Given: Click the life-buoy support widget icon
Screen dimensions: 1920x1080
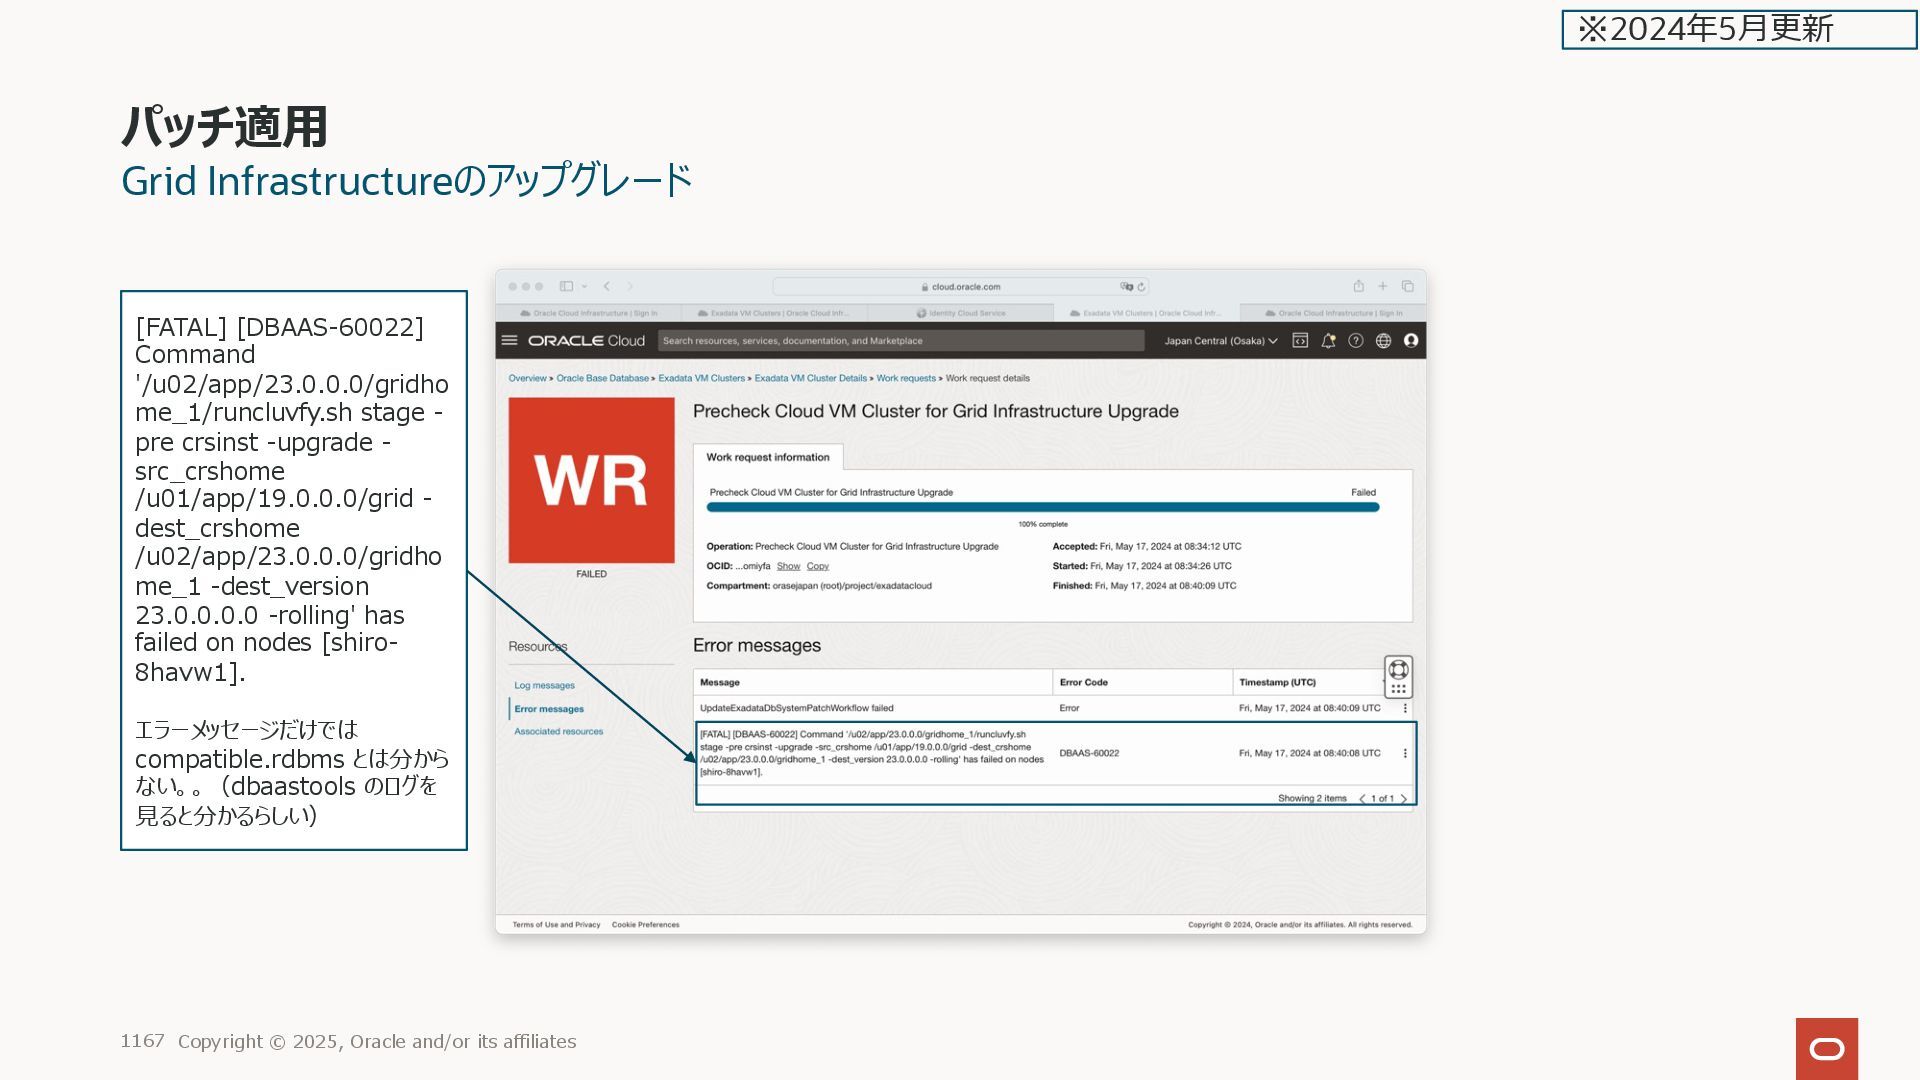Looking at the screenshot, I should tap(1398, 670).
